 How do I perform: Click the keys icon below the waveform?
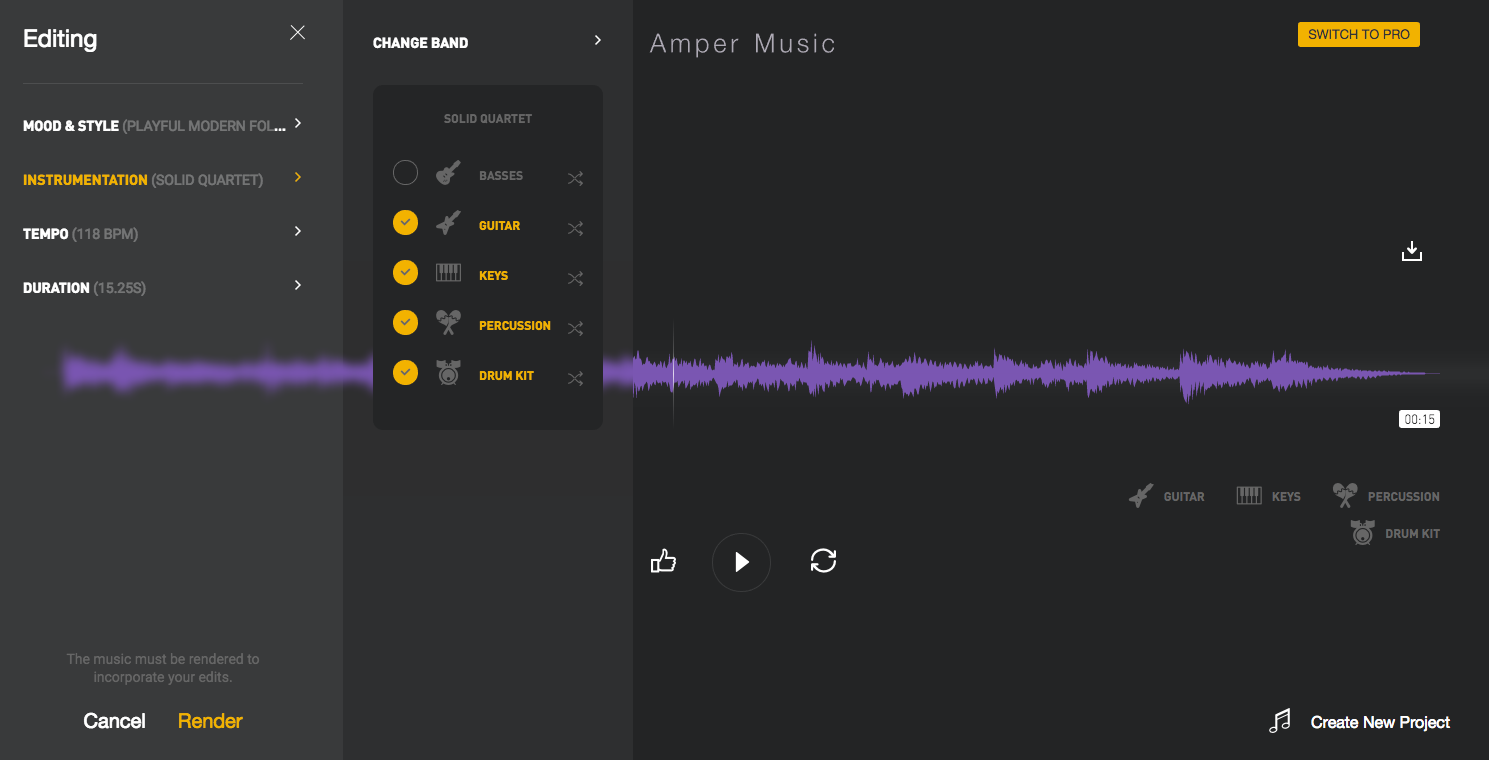coord(1249,495)
